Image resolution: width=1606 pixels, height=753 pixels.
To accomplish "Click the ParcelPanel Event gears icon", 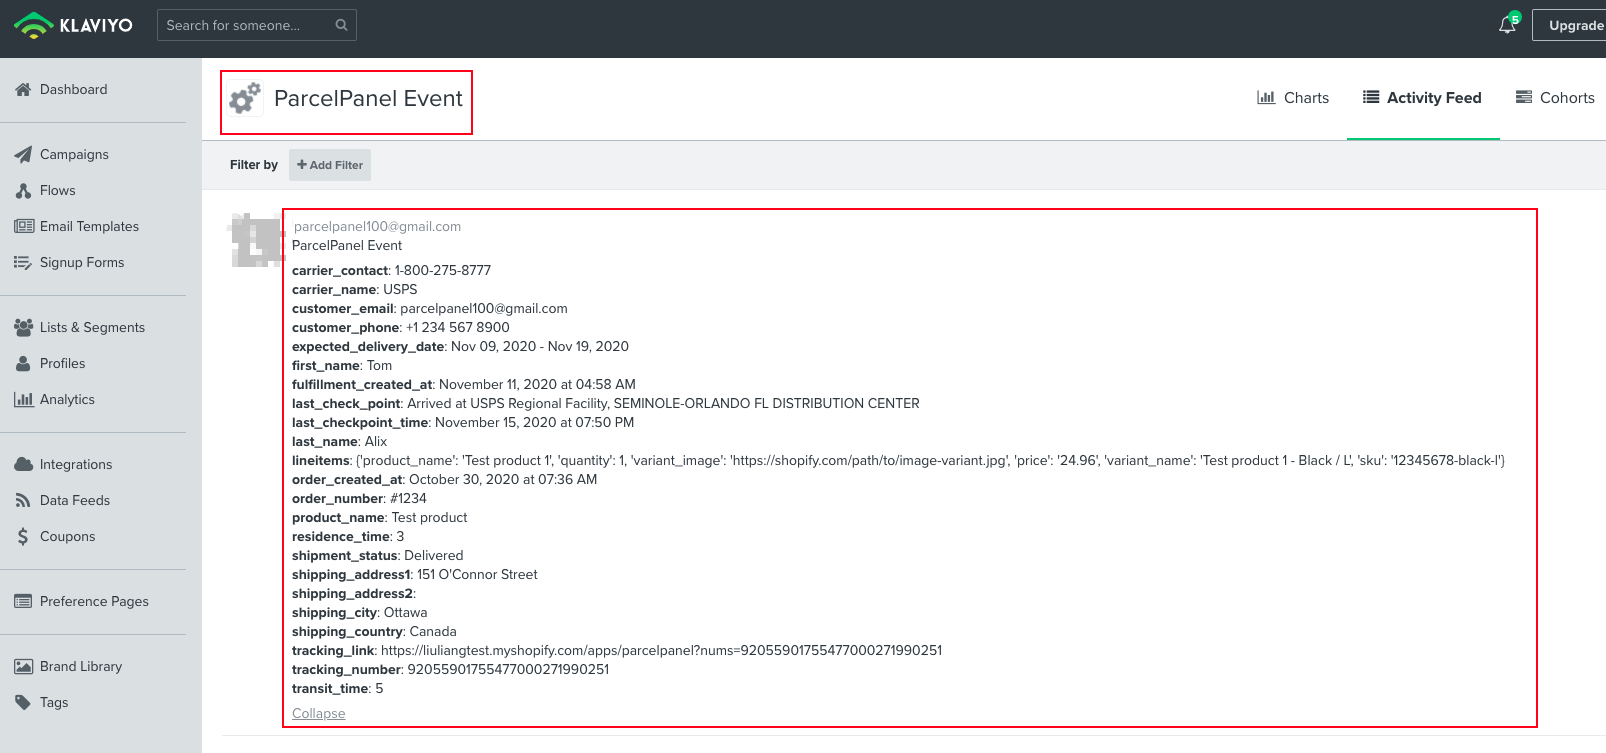I will [245, 98].
